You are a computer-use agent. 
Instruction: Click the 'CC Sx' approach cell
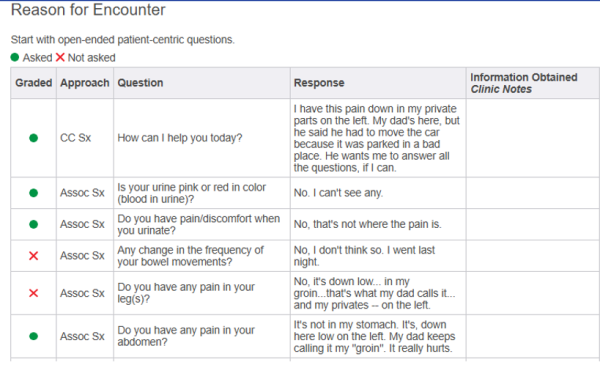click(75, 138)
